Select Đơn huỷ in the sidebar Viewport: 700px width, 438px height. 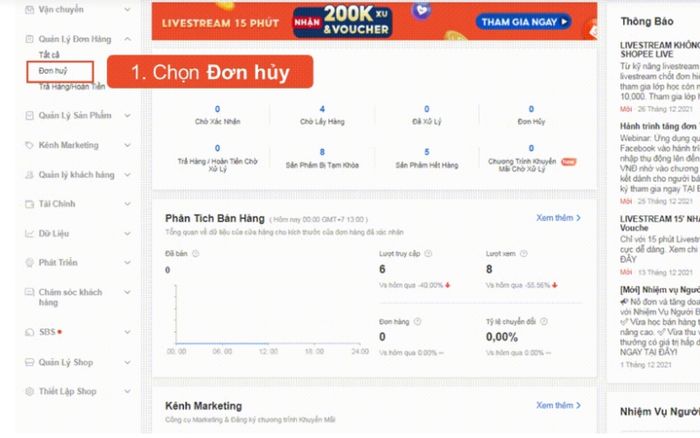coord(53,71)
